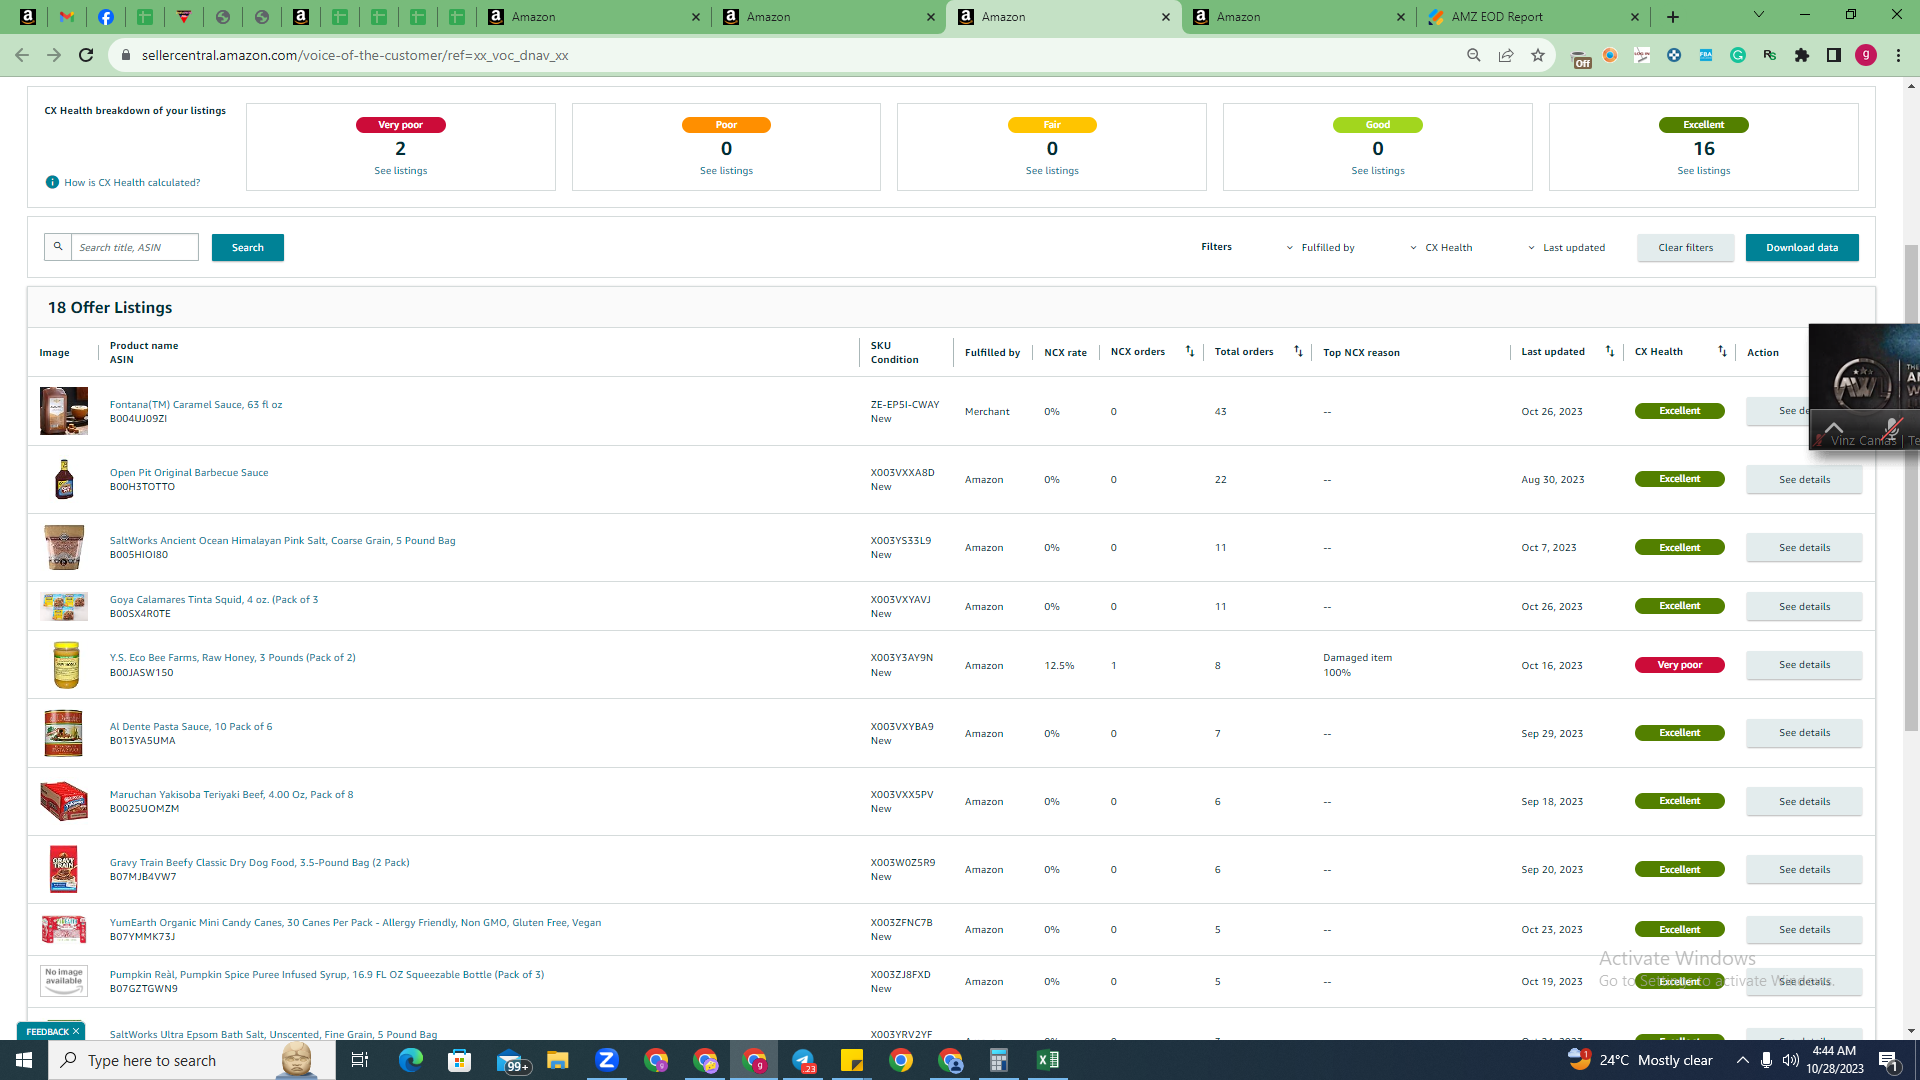This screenshot has height=1080, width=1920.
Task: Expand the CX Health filter
Action: 1441,248
